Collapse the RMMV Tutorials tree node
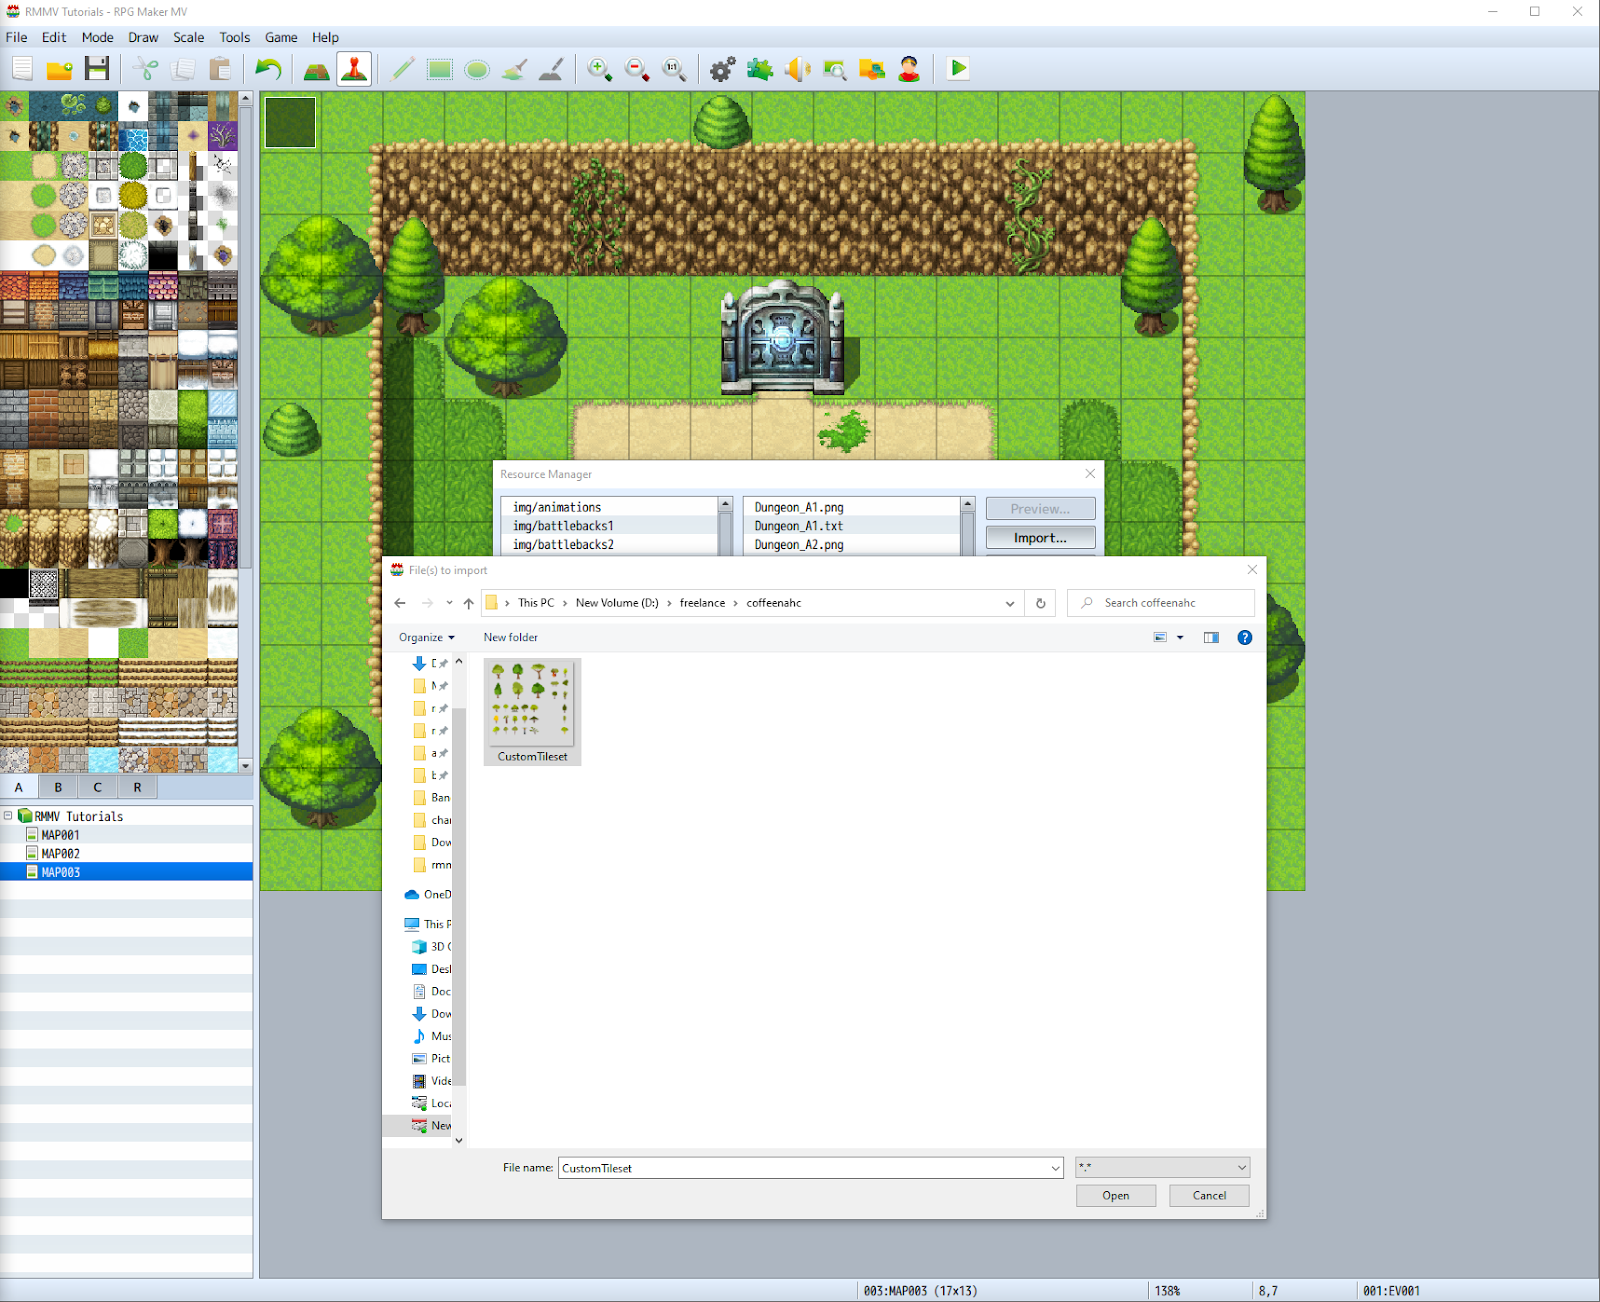This screenshot has width=1600, height=1302. (x=8, y=816)
